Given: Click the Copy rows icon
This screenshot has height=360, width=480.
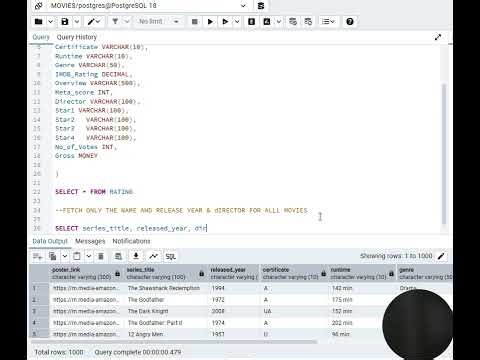Looking at the screenshot, I should pyautogui.click(x=52, y=256).
